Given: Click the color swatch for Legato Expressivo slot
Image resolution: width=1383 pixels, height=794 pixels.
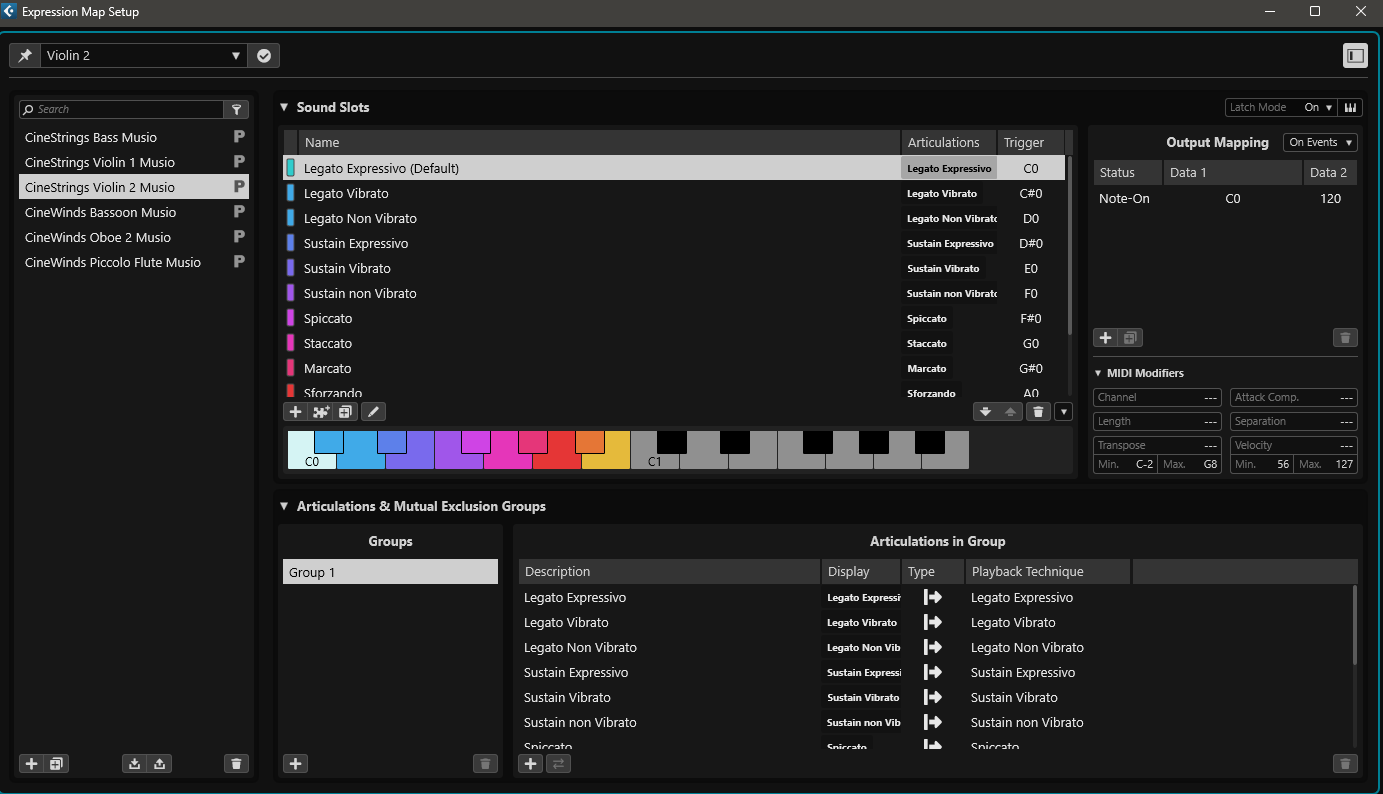Looking at the screenshot, I should pyautogui.click(x=290, y=168).
